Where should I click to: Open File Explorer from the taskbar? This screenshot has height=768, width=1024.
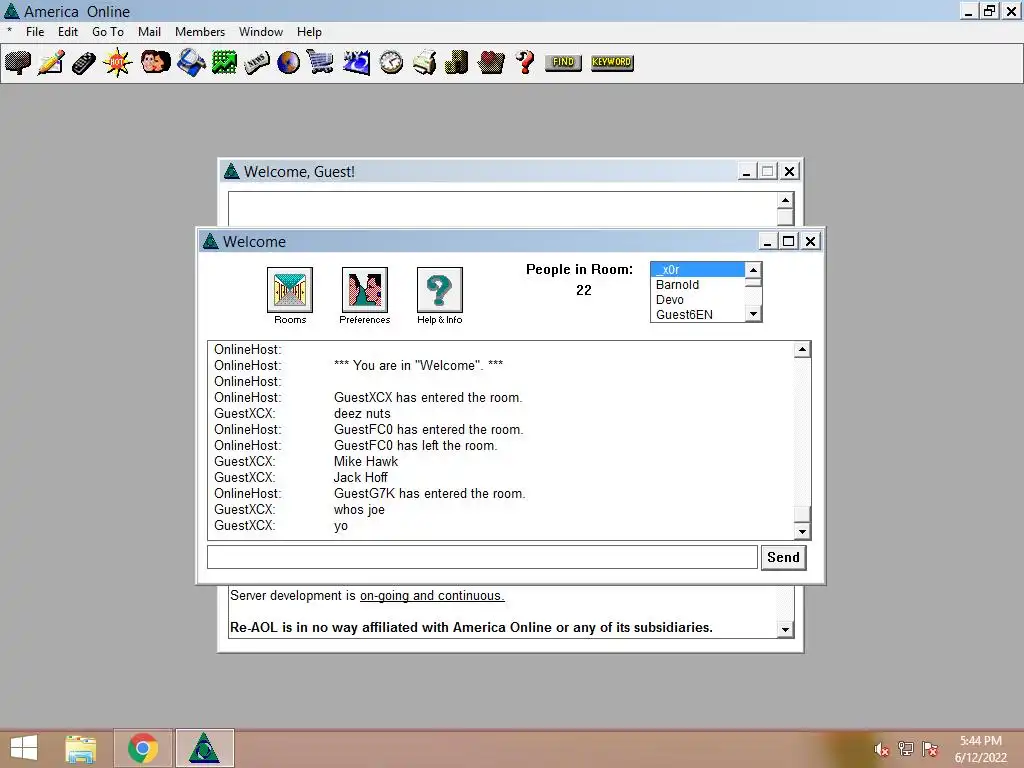coord(80,748)
